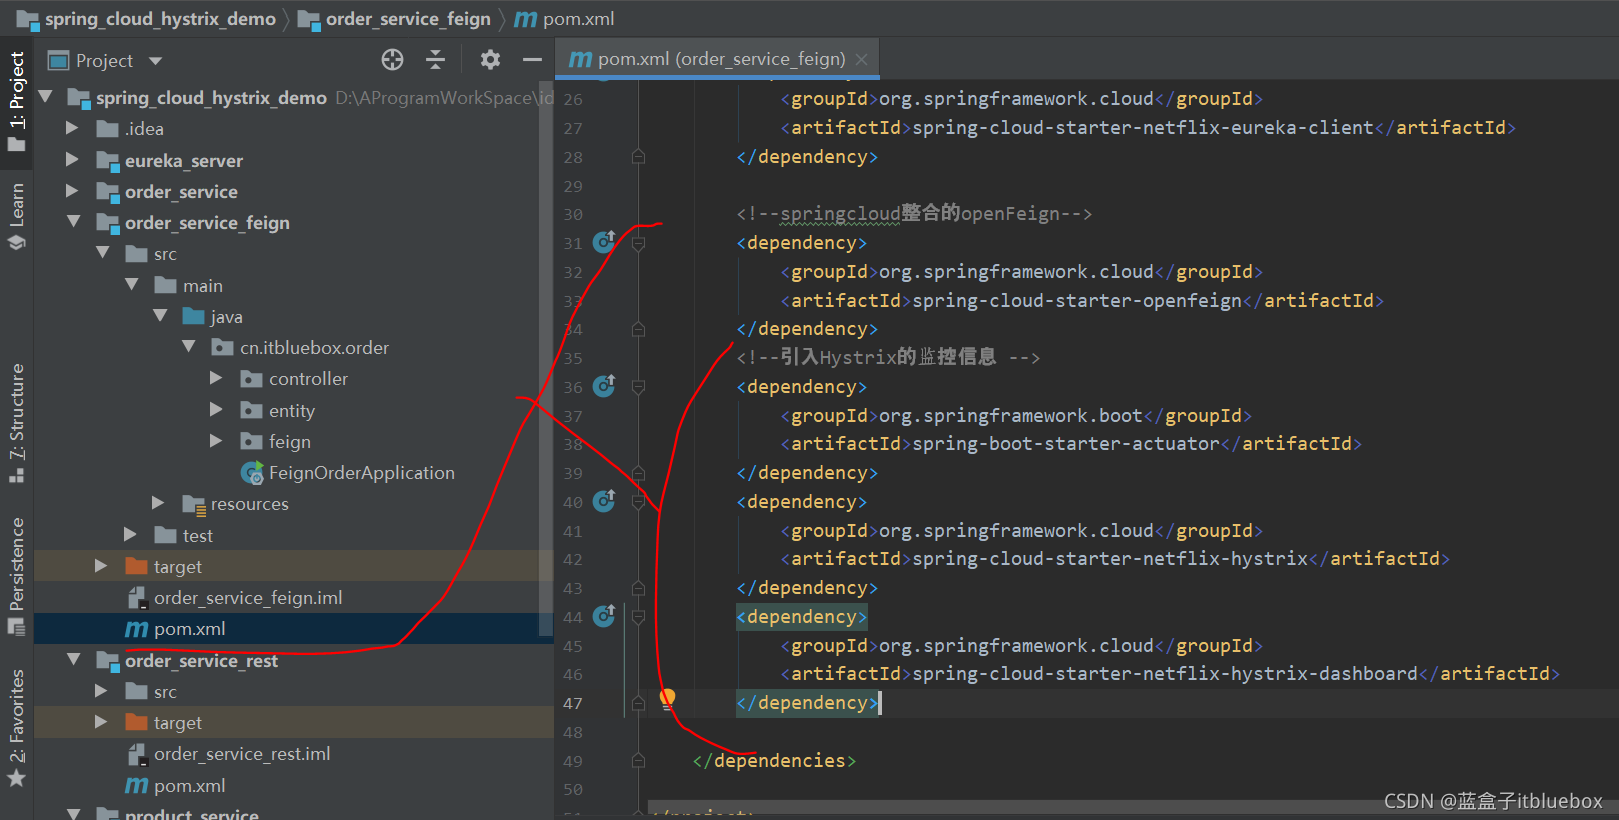Click the intention lightbulb on line 47

click(x=667, y=699)
